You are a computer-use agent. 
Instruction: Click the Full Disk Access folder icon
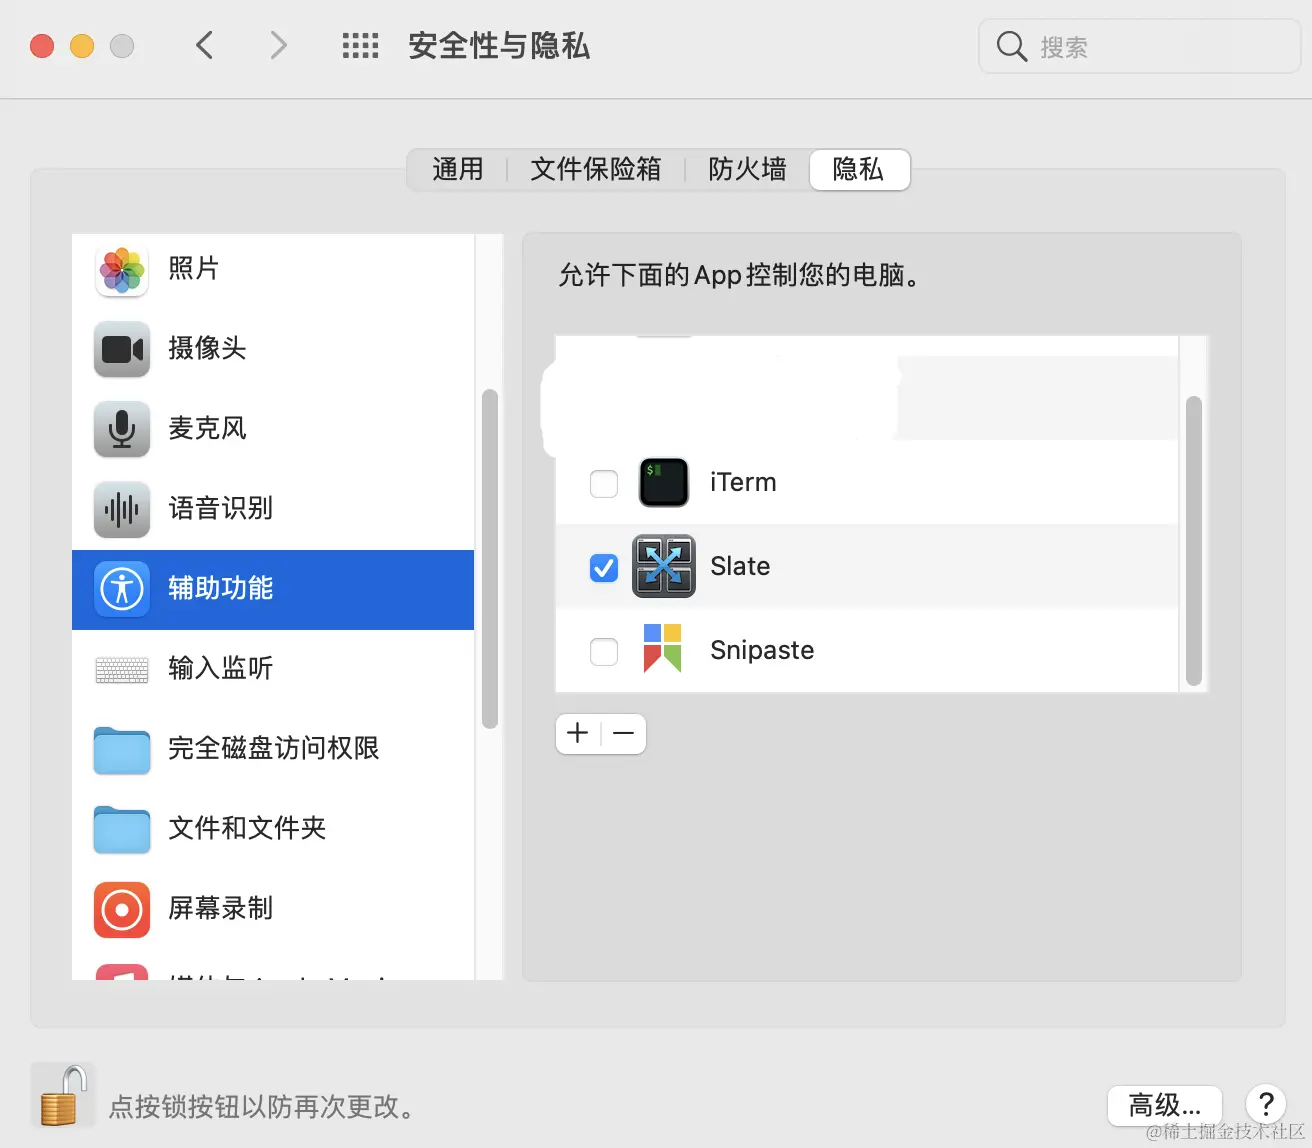click(122, 750)
